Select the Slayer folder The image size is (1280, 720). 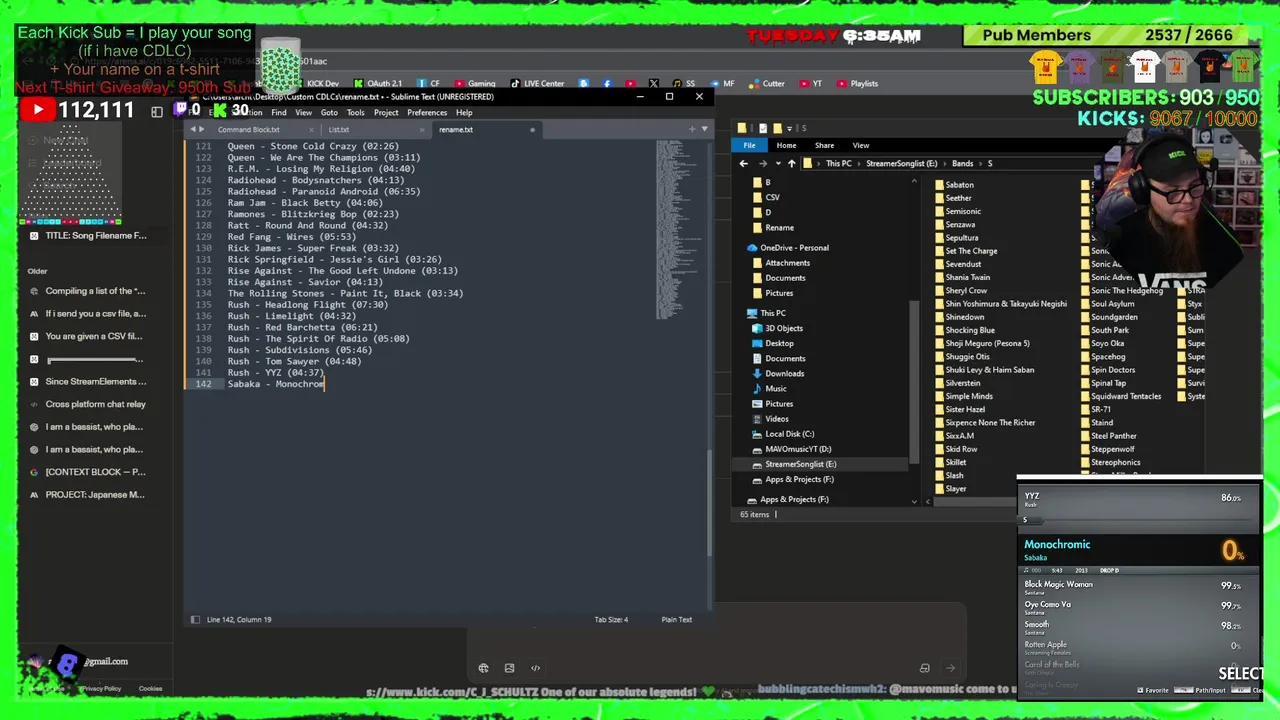[956, 488]
